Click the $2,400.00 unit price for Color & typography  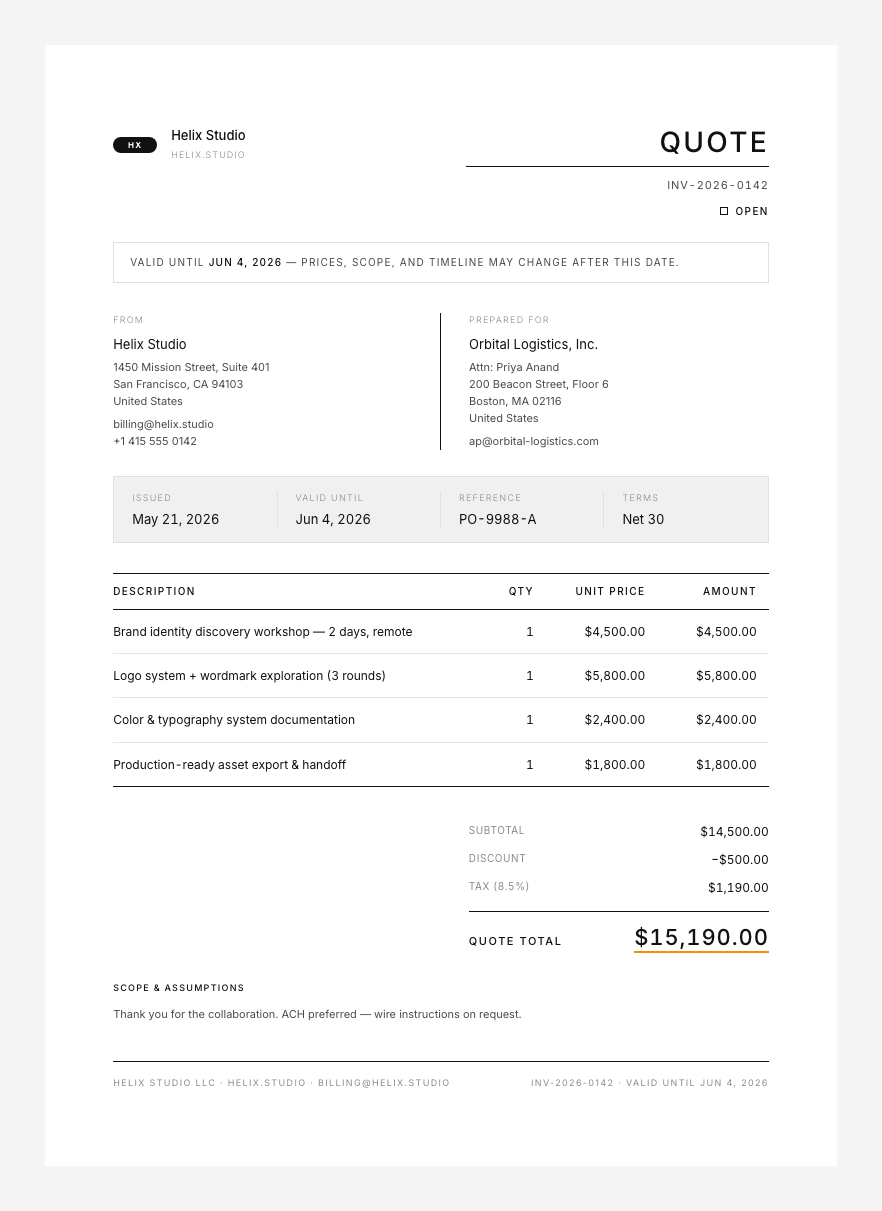click(615, 720)
